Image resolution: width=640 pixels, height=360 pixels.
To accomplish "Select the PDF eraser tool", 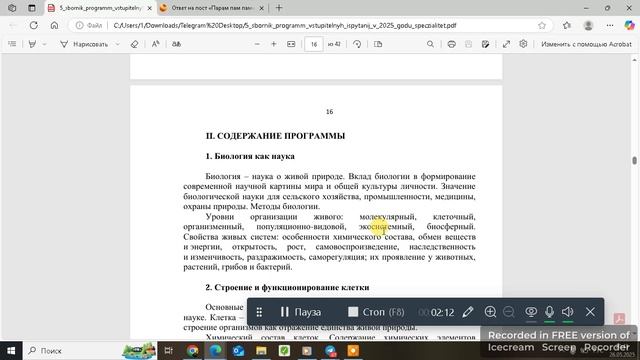I will [134, 44].
